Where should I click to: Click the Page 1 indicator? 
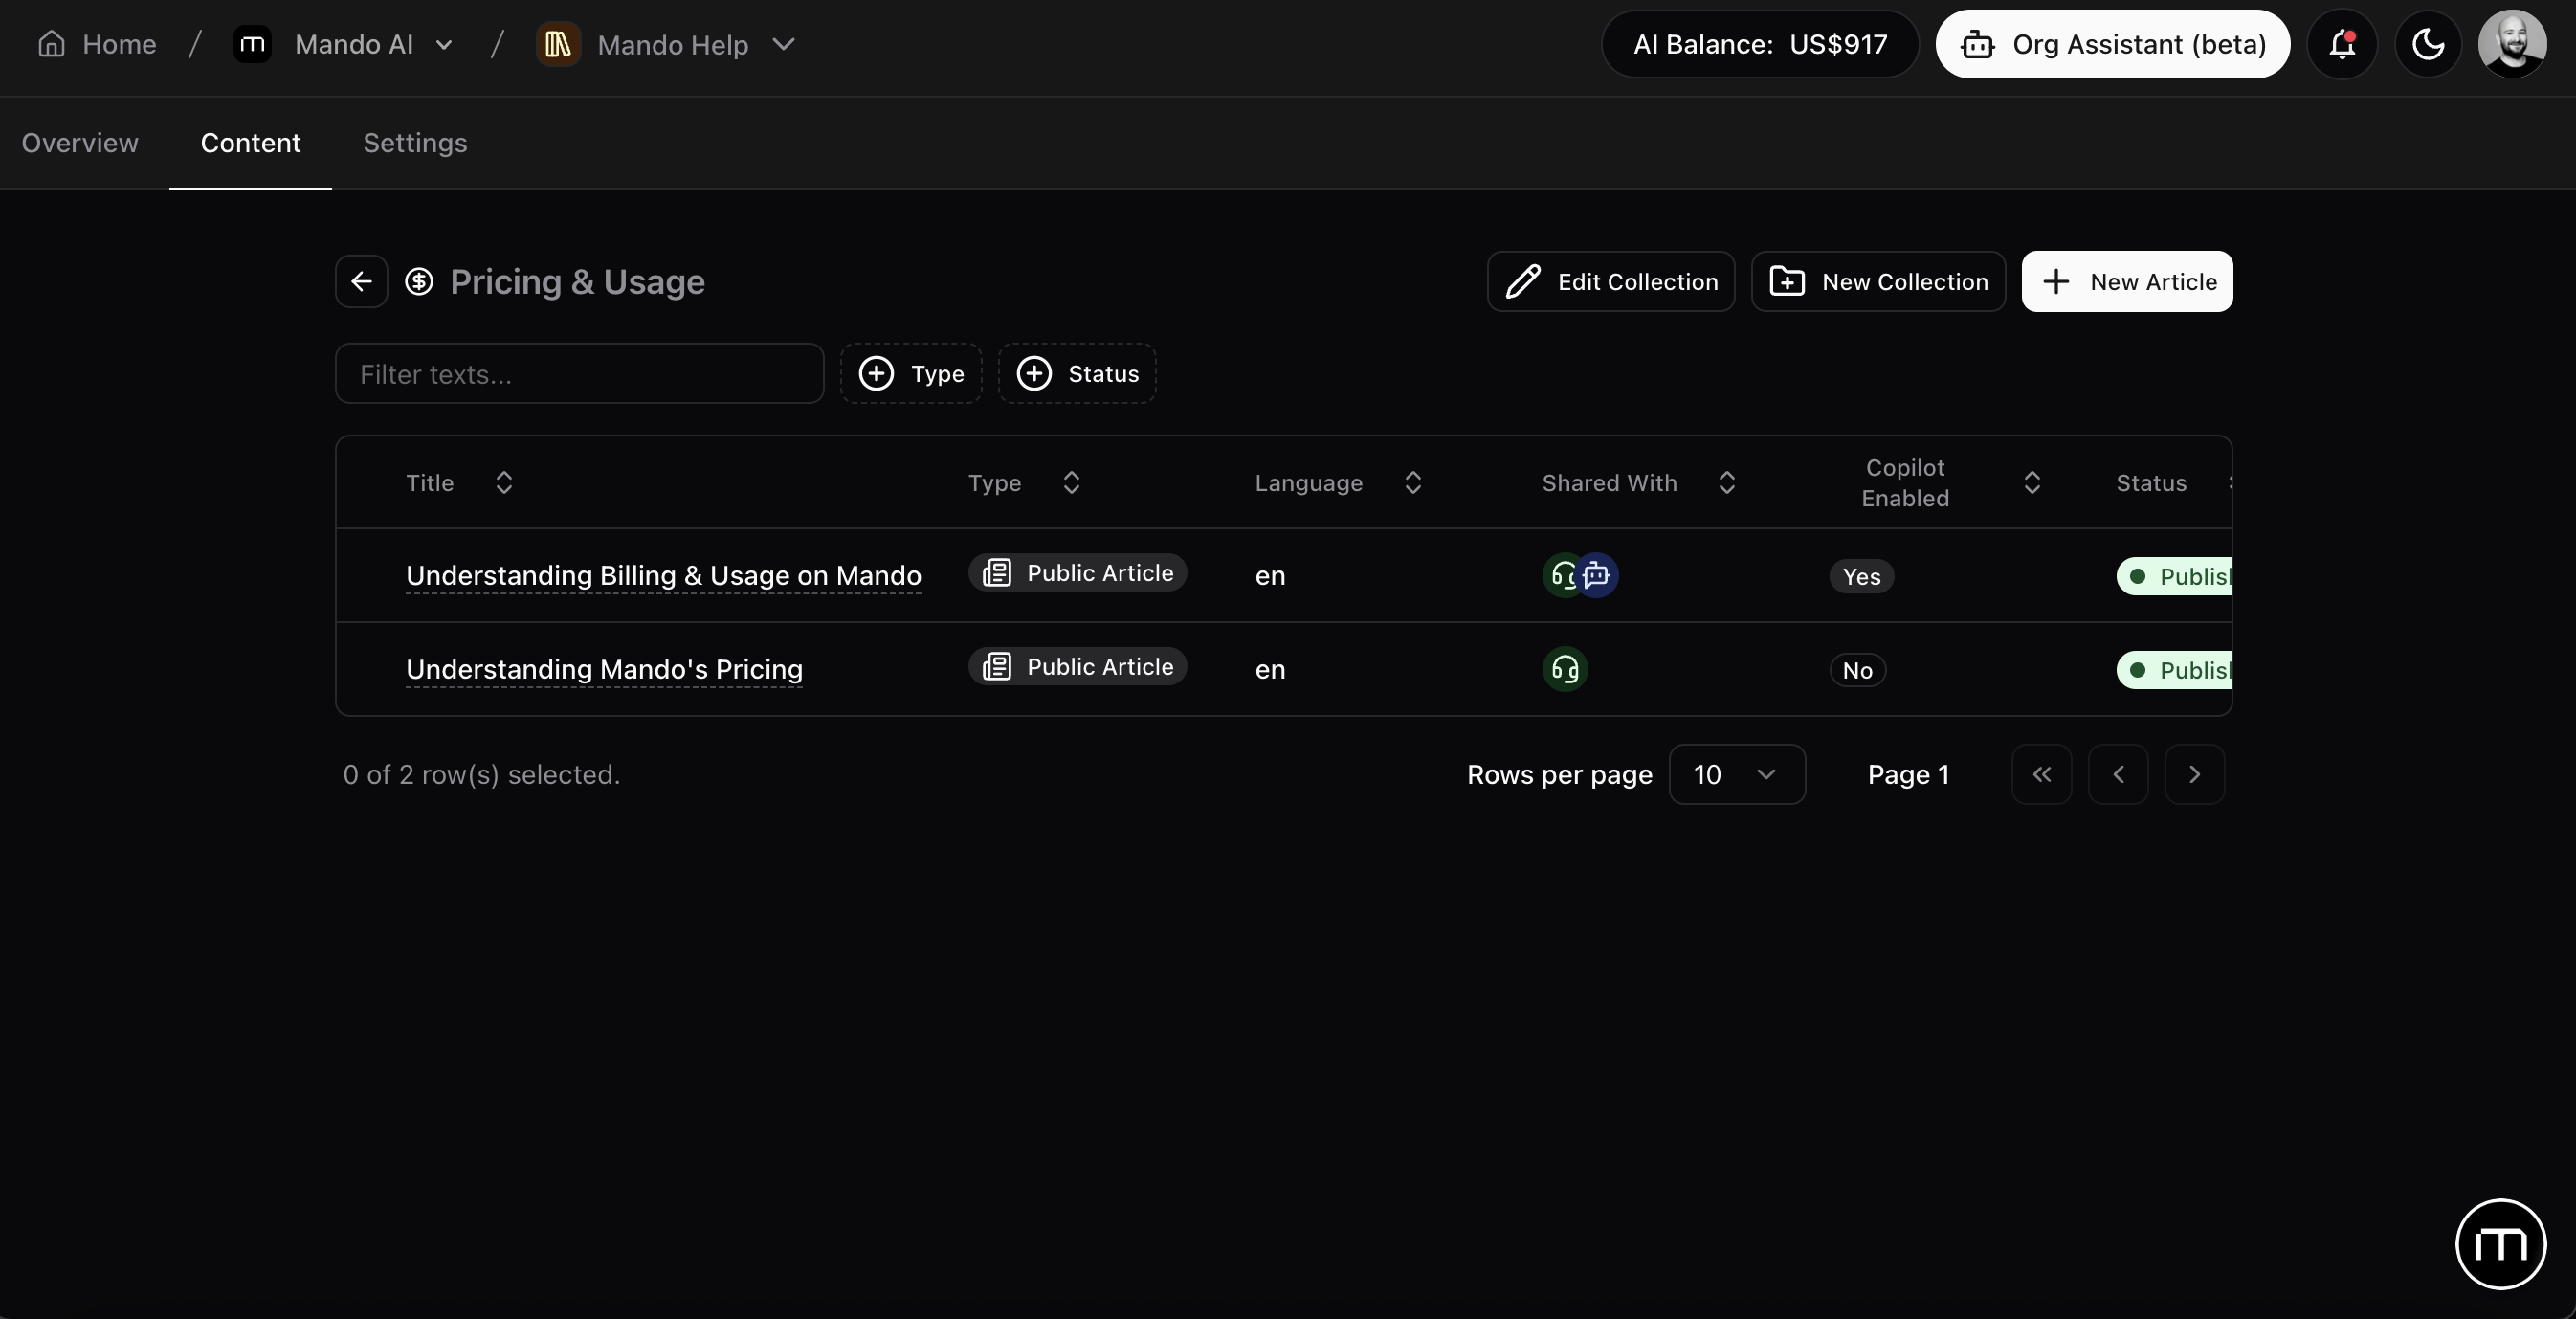1908,774
